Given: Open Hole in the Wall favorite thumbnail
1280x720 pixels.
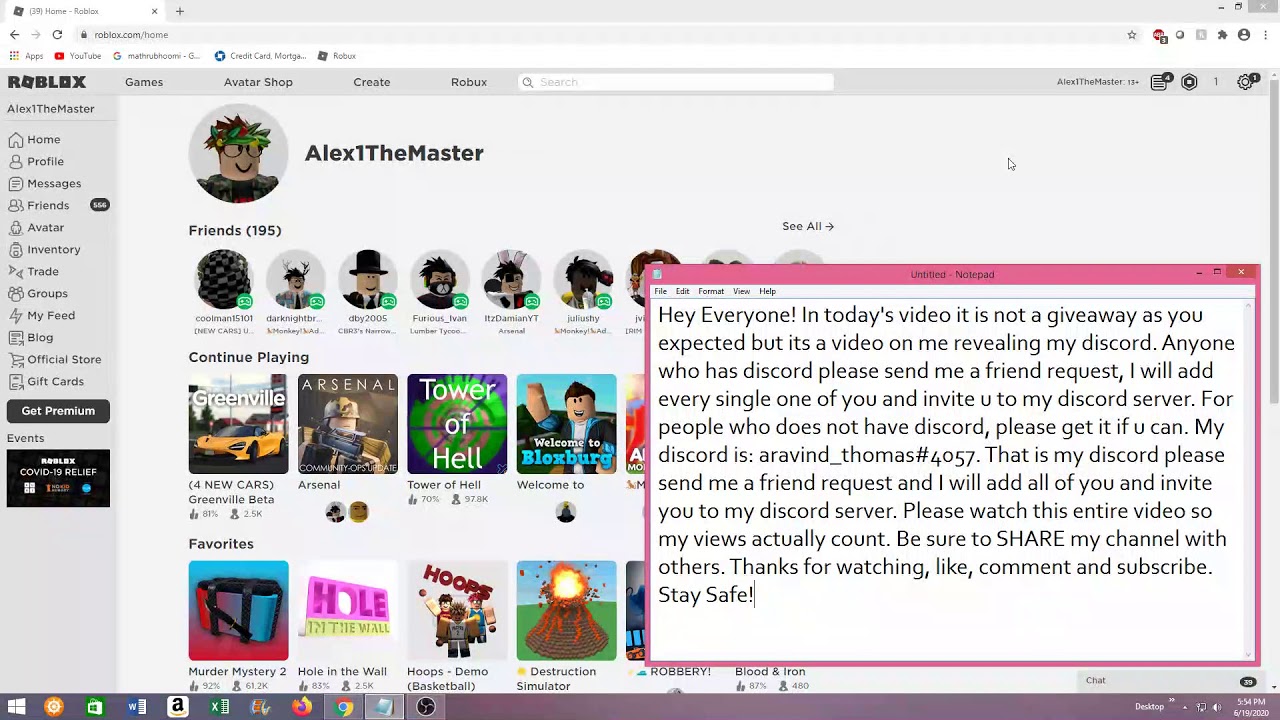Looking at the screenshot, I should (348, 611).
